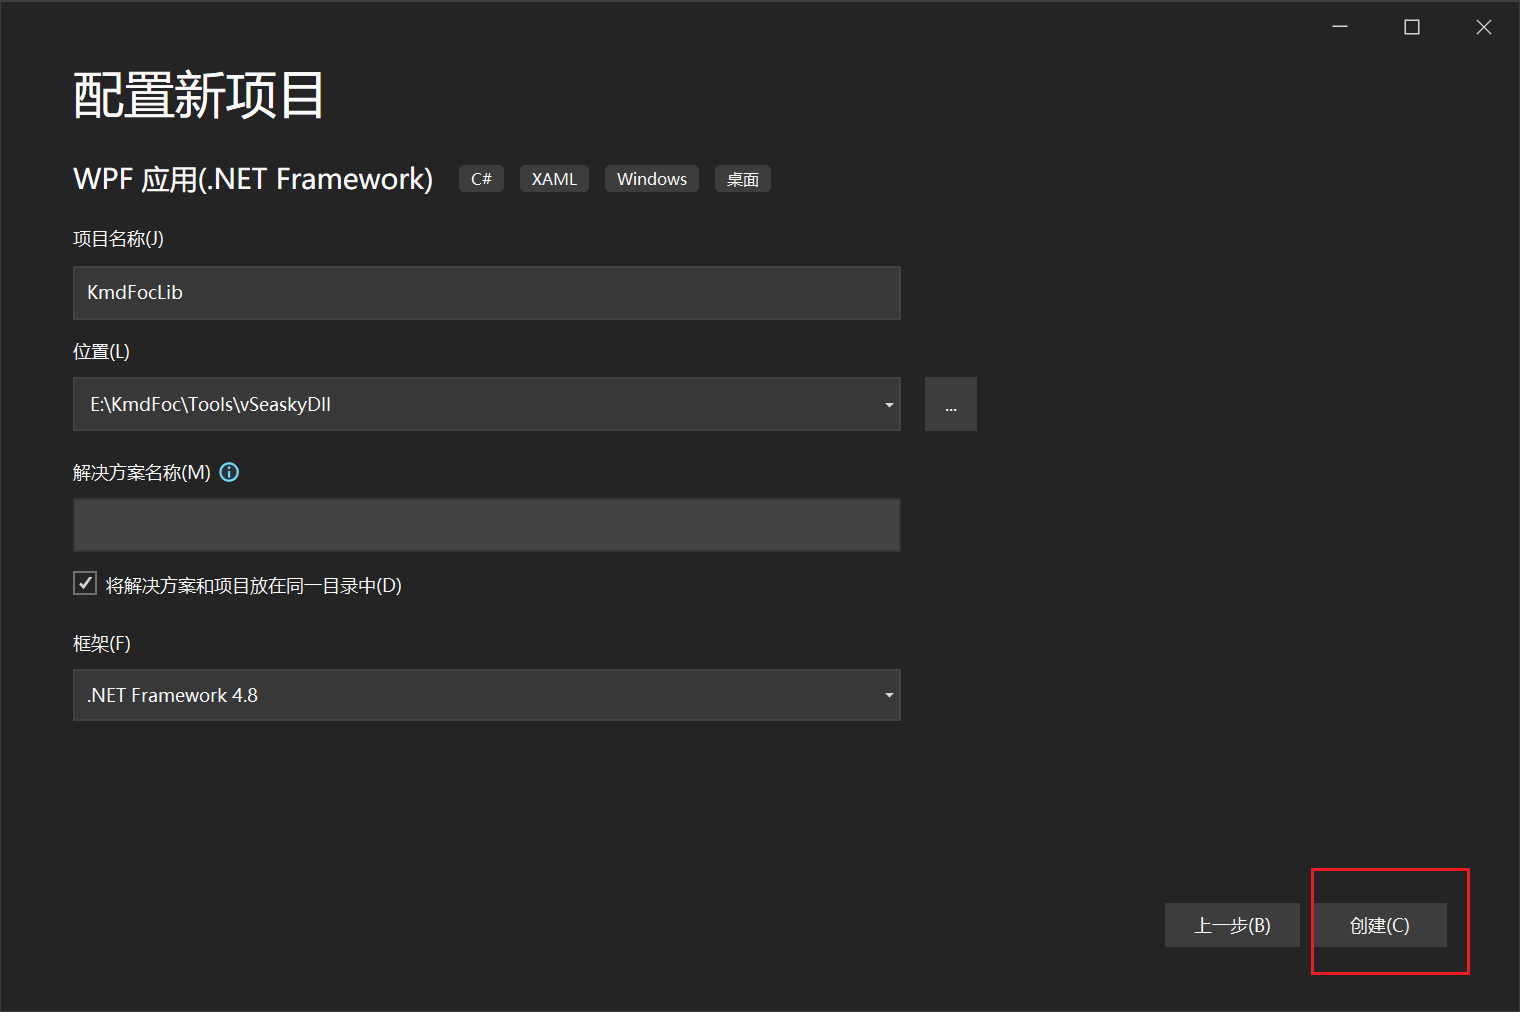Click the WPF 应用(.NET Framework) heading
Image resolution: width=1520 pixels, height=1012 pixels.
pyautogui.click(x=253, y=179)
